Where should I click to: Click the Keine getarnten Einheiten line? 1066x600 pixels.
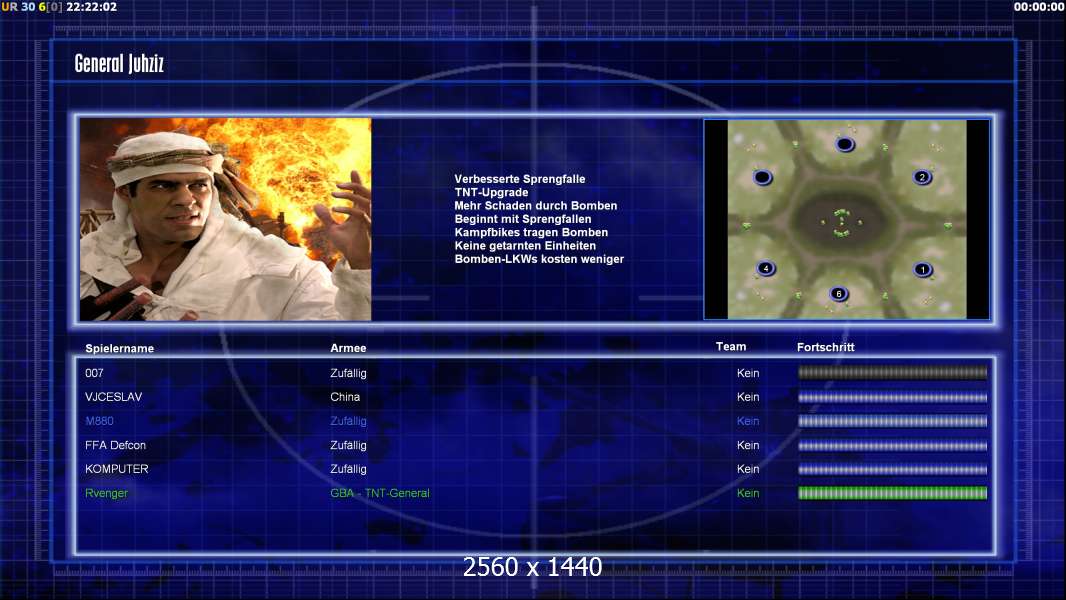525,245
